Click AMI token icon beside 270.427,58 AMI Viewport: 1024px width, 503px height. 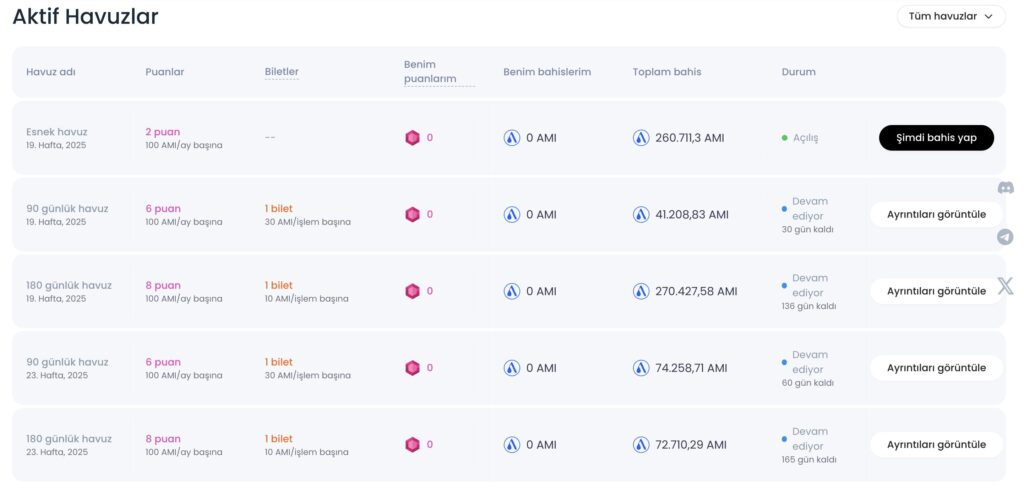coord(641,291)
